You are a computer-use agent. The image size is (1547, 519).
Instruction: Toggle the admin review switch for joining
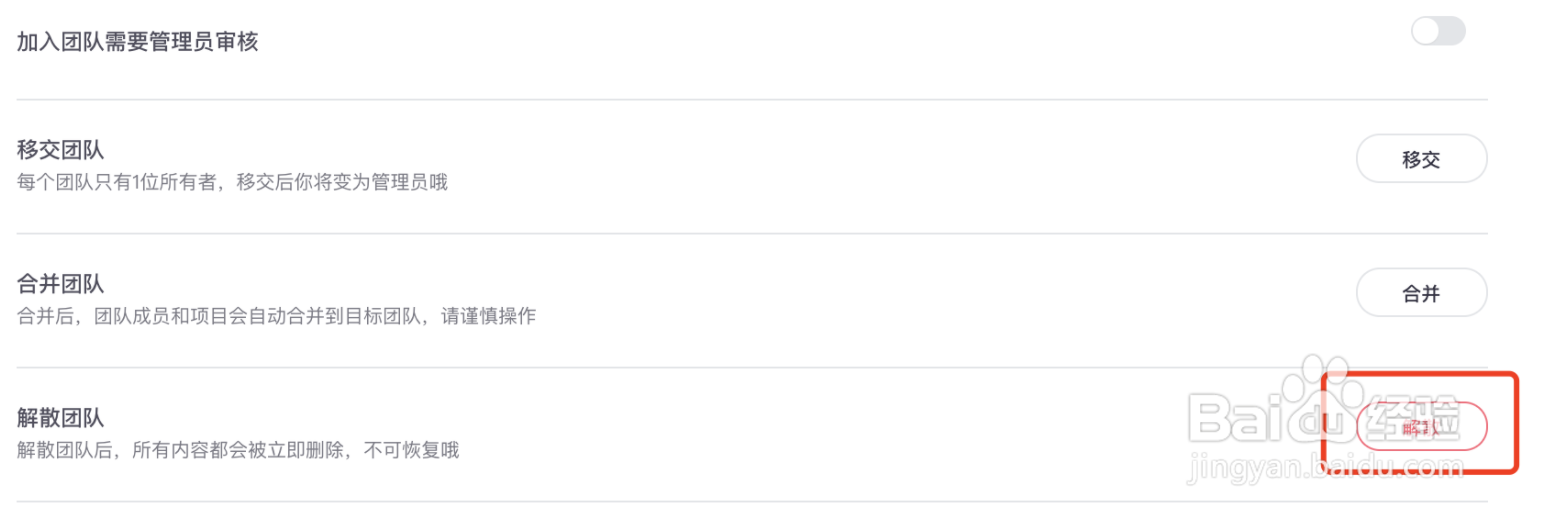pos(1437,32)
